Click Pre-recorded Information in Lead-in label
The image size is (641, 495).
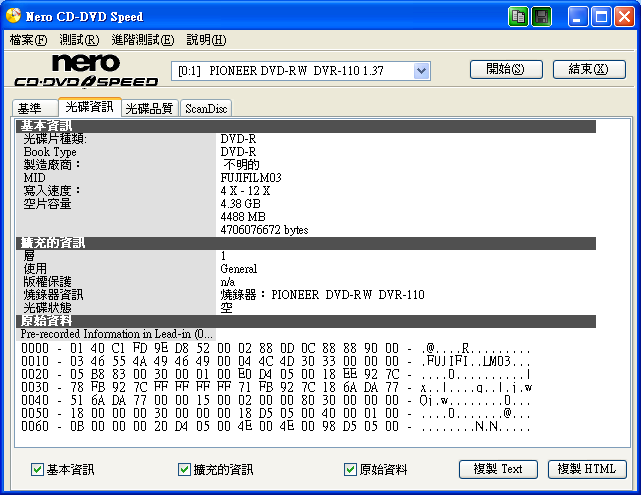tap(117, 334)
